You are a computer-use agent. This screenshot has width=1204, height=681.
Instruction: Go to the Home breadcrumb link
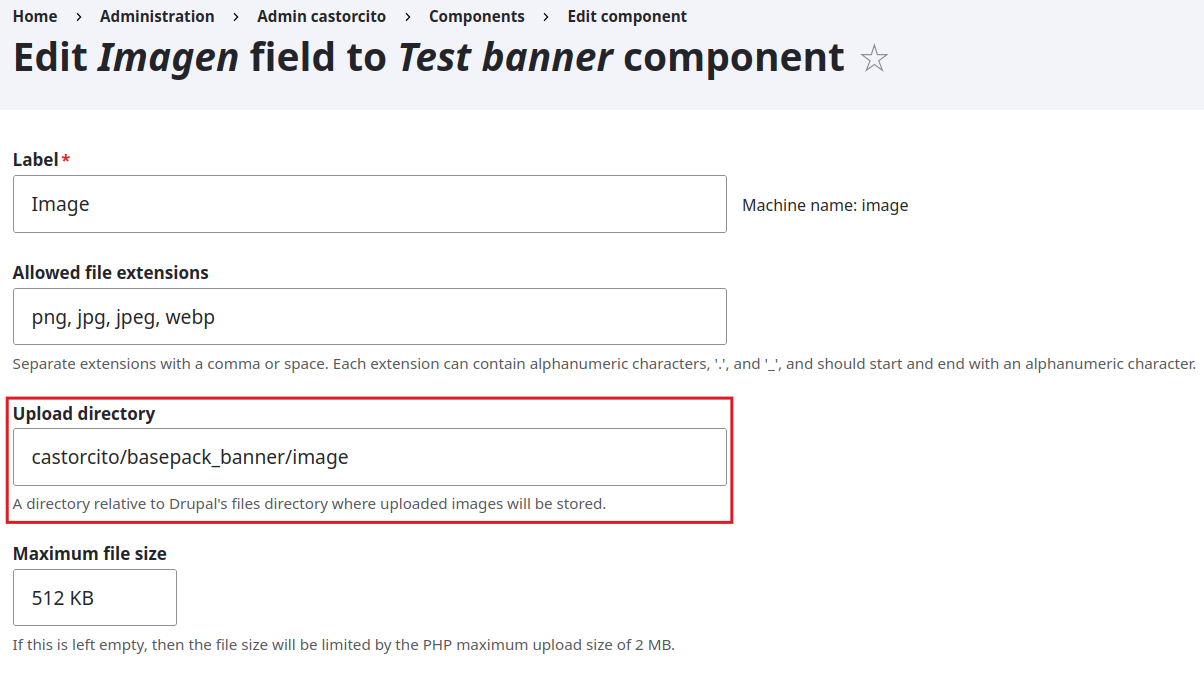[35, 17]
